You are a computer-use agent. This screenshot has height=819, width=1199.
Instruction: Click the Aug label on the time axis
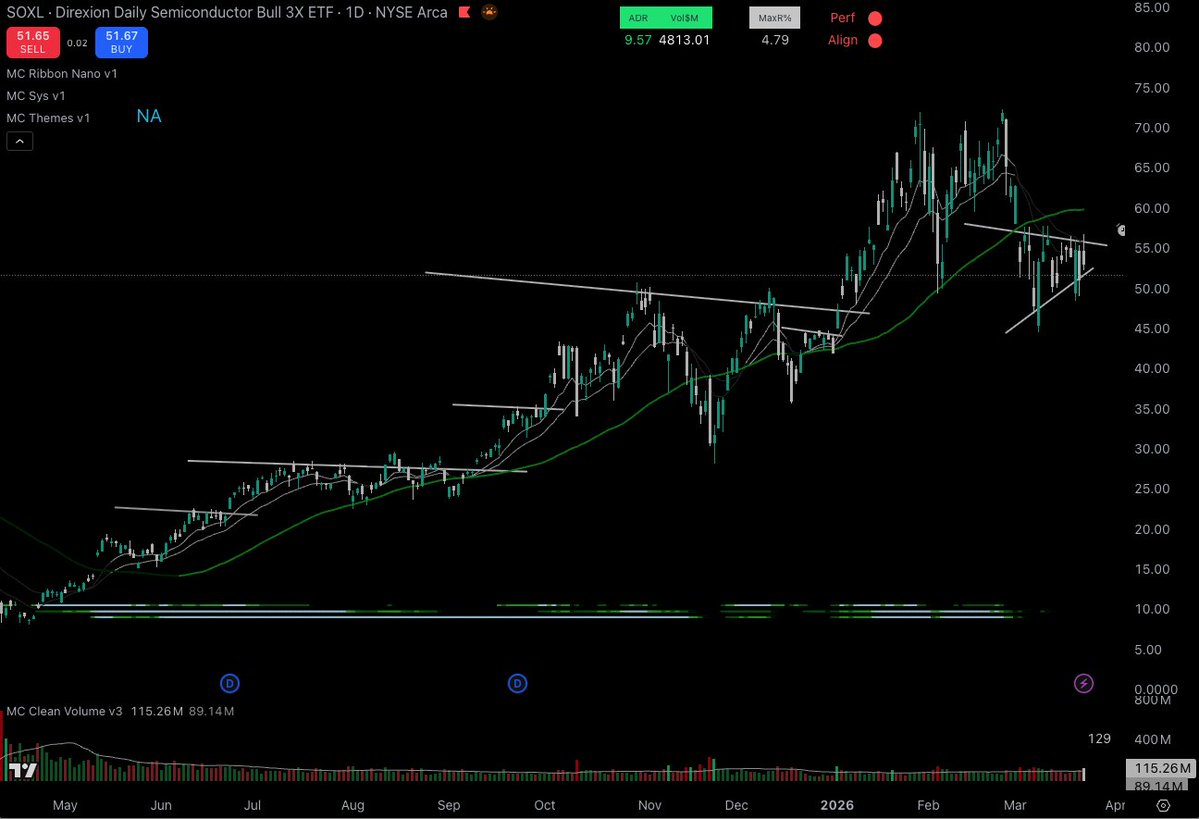(x=353, y=805)
